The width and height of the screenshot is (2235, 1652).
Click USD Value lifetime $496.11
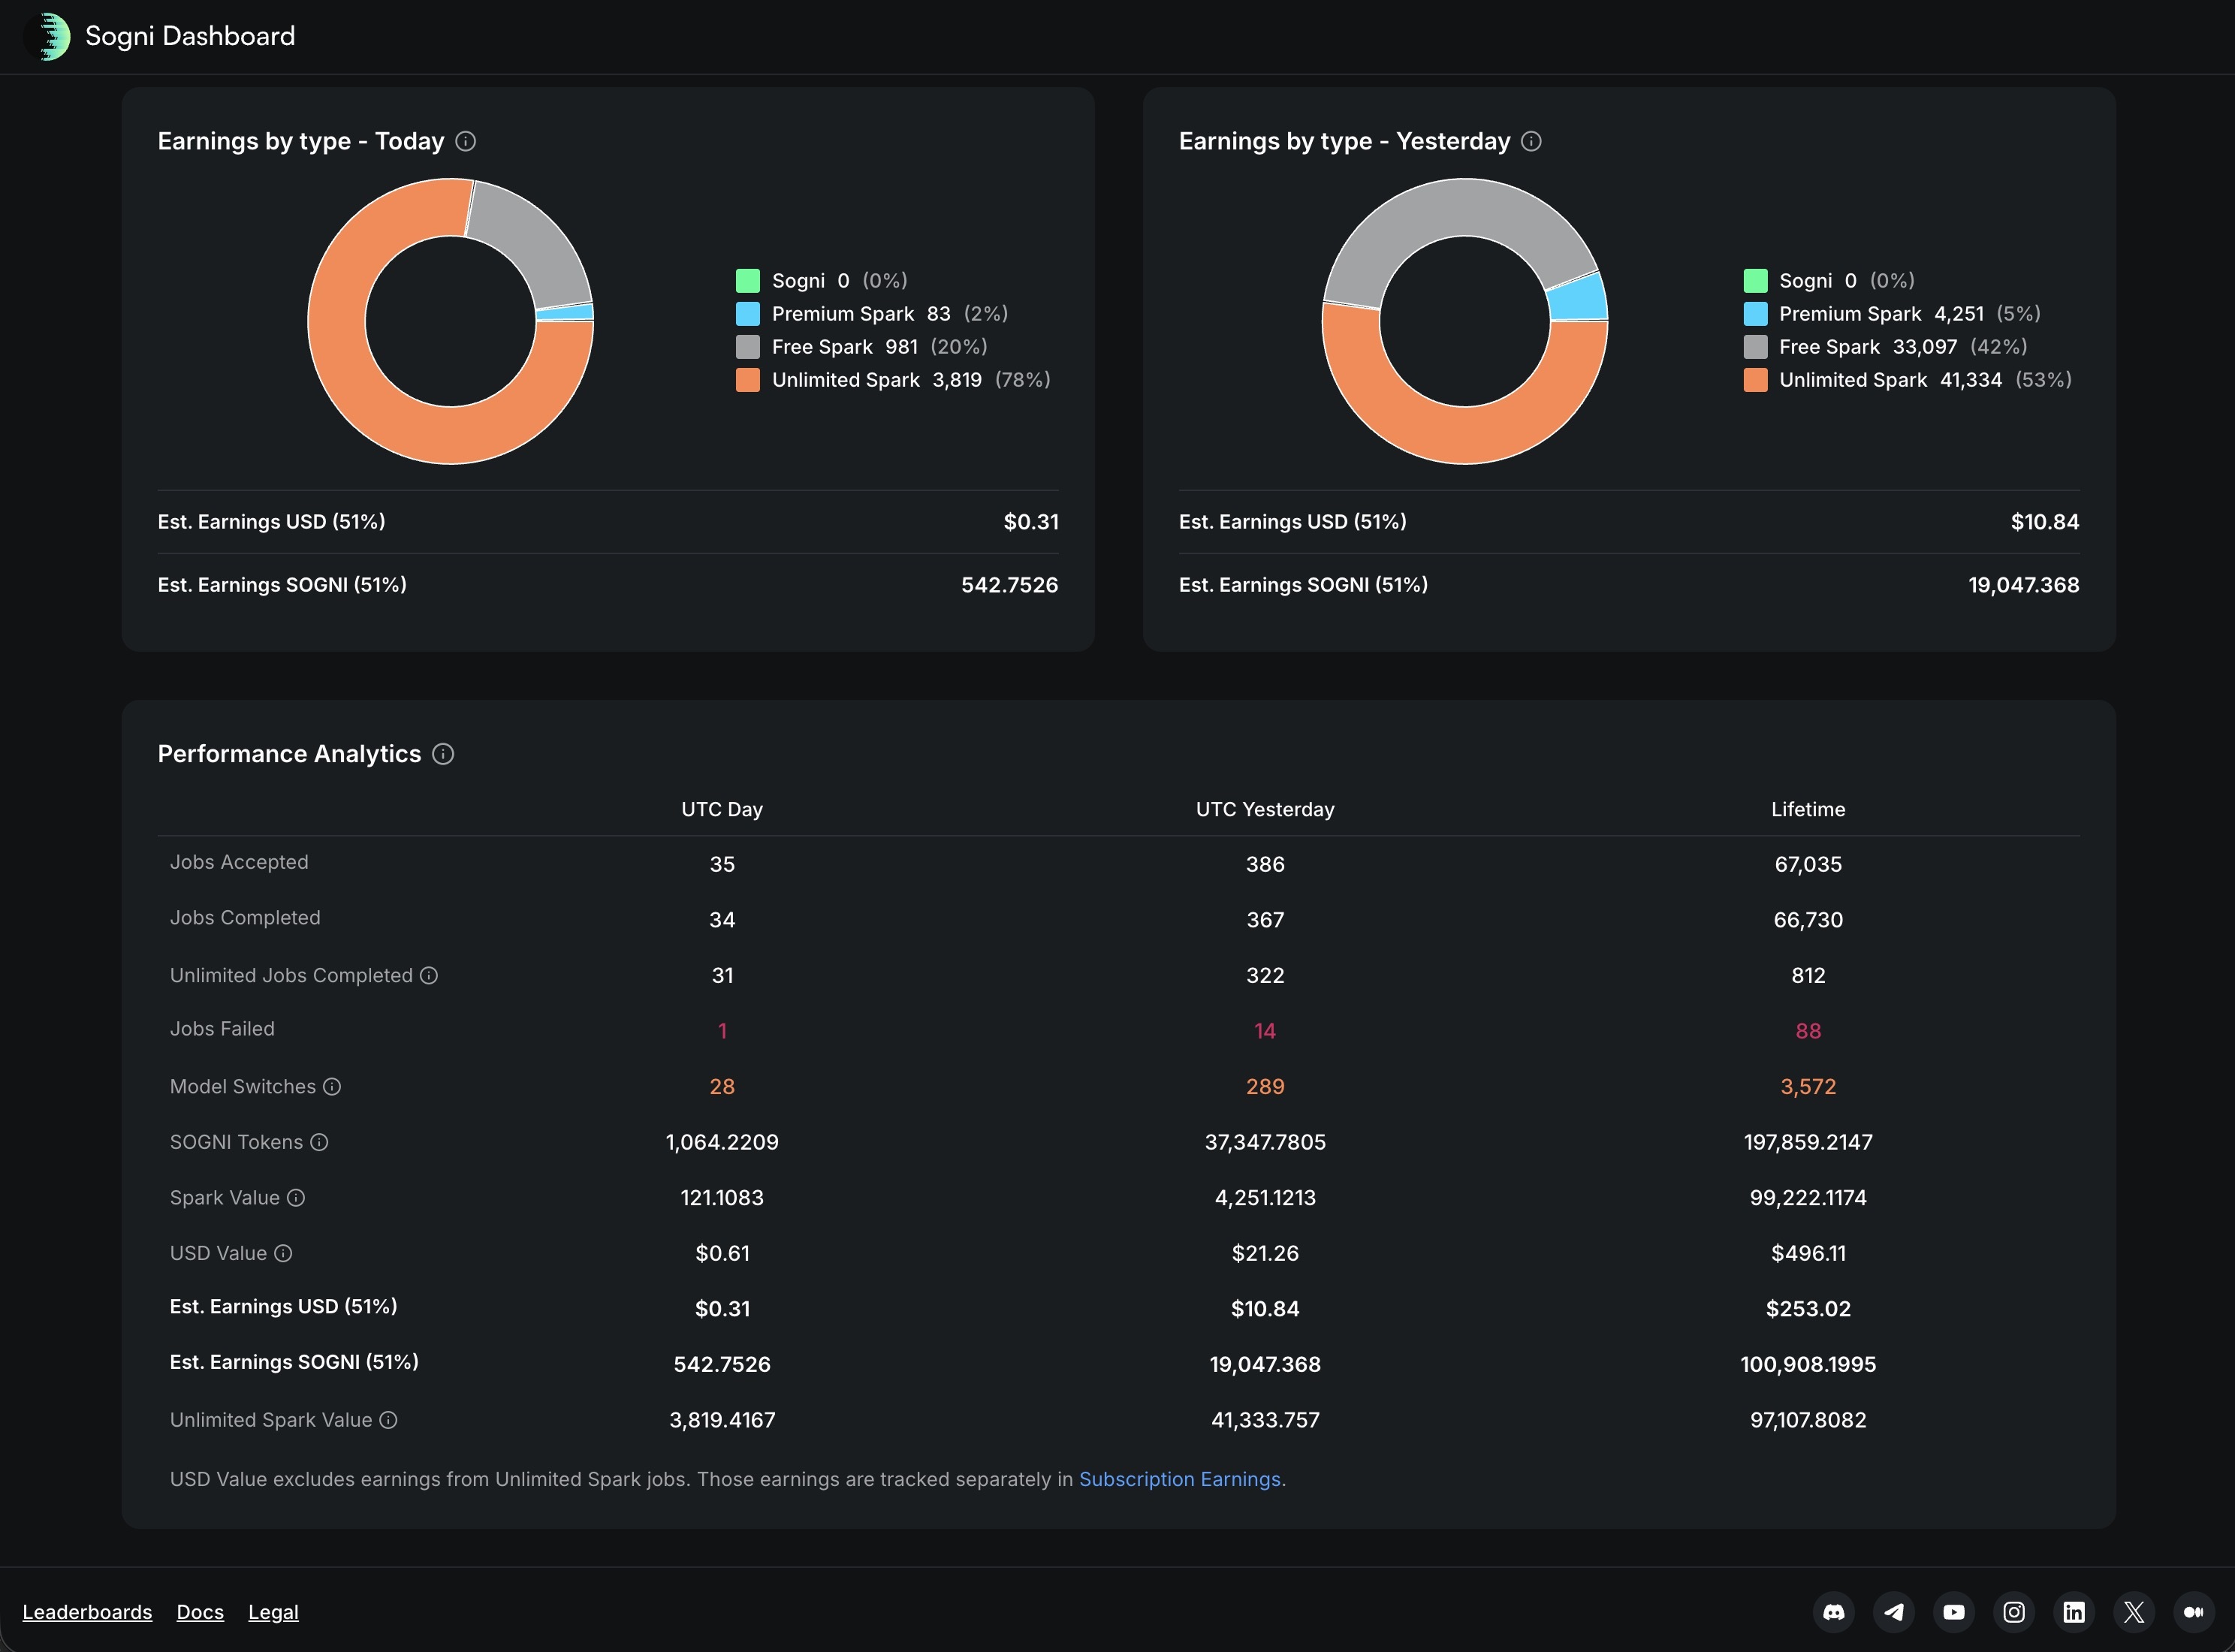(x=1808, y=1253)
